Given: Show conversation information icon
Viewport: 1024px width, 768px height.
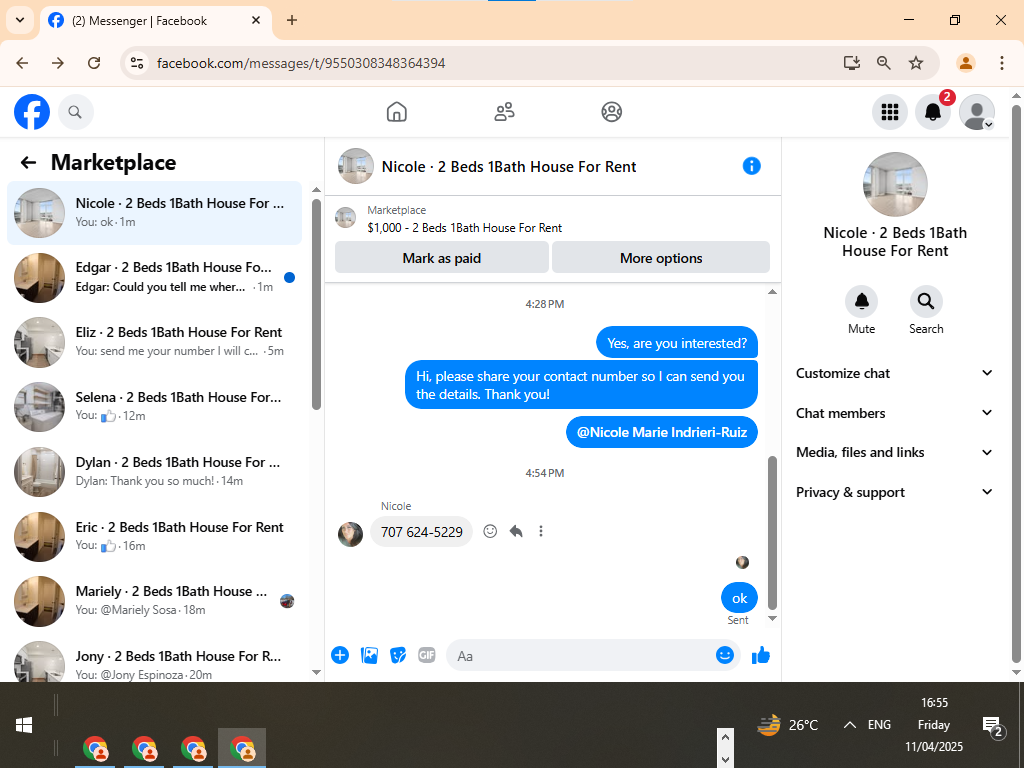Looking at the screenshot, I should (752, 166).
